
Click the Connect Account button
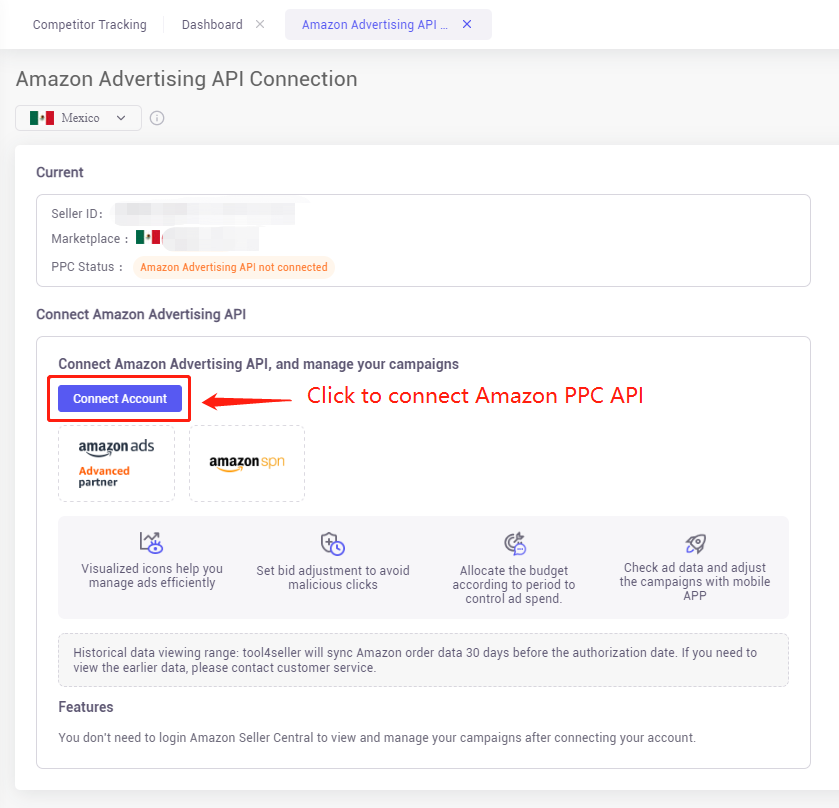pyautogui.click(x=120, y=399)
